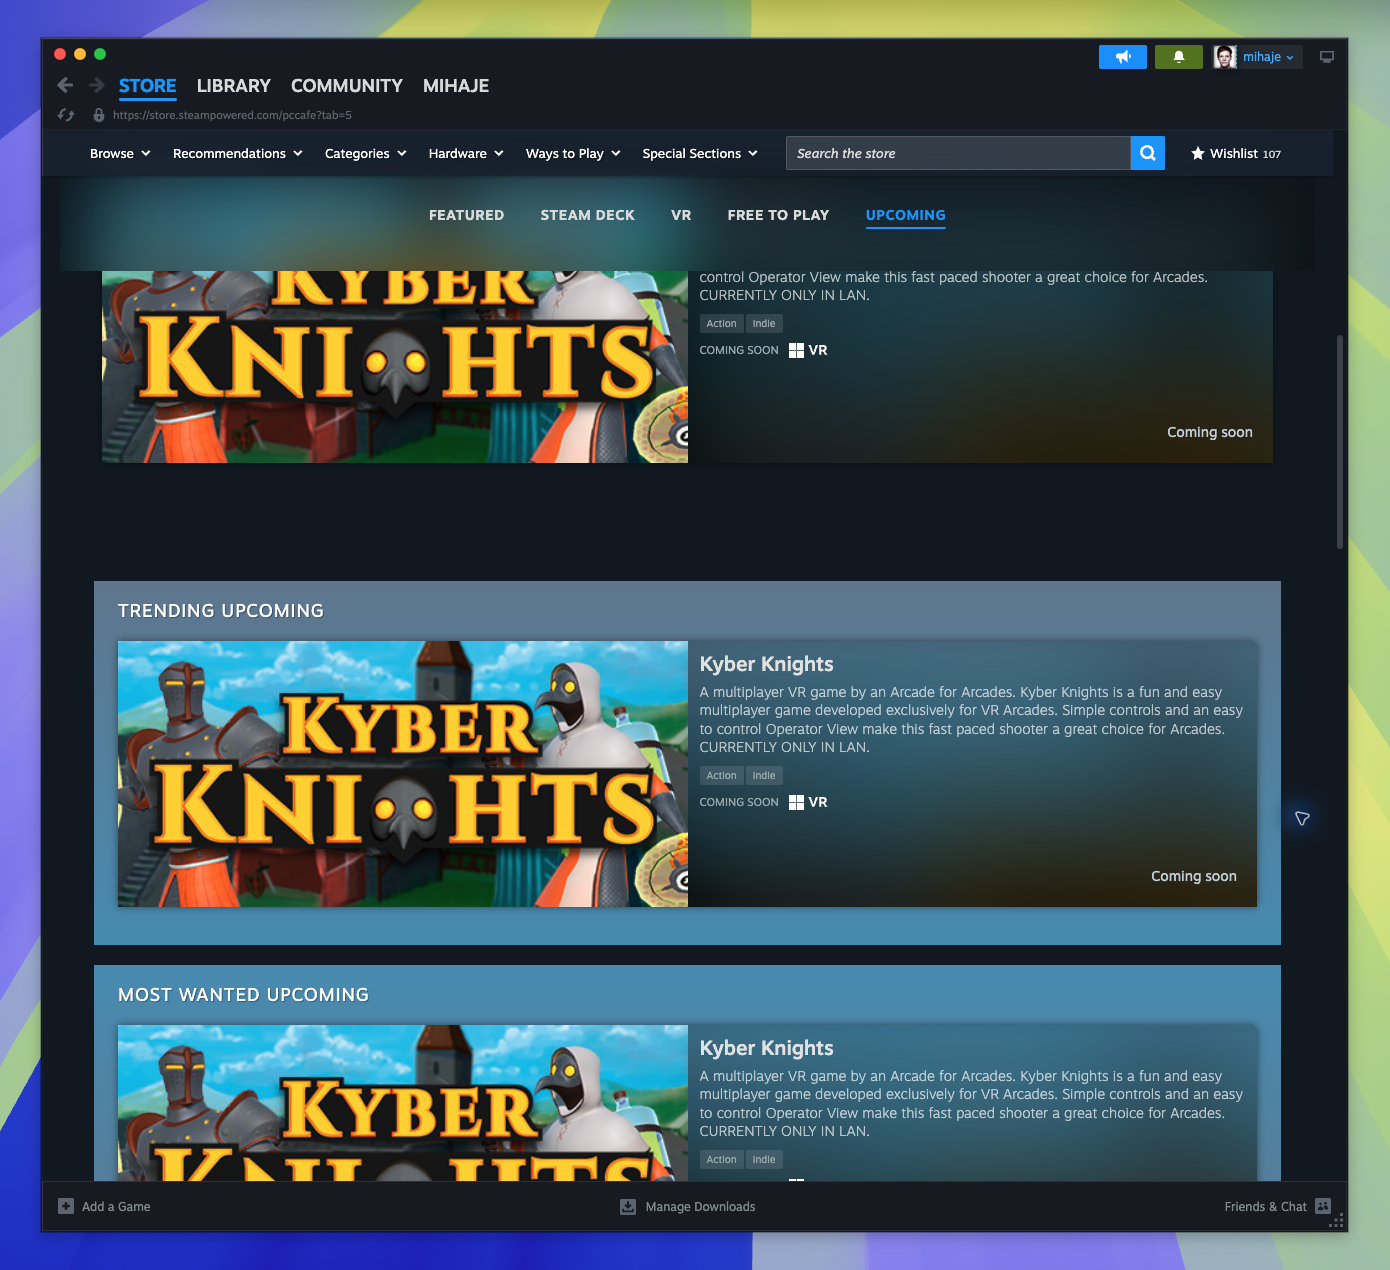The height and width of the screenshot is (1270, 1390).
Task: Open Wishlist 107 link
Action: click(x=1236, y=153)
